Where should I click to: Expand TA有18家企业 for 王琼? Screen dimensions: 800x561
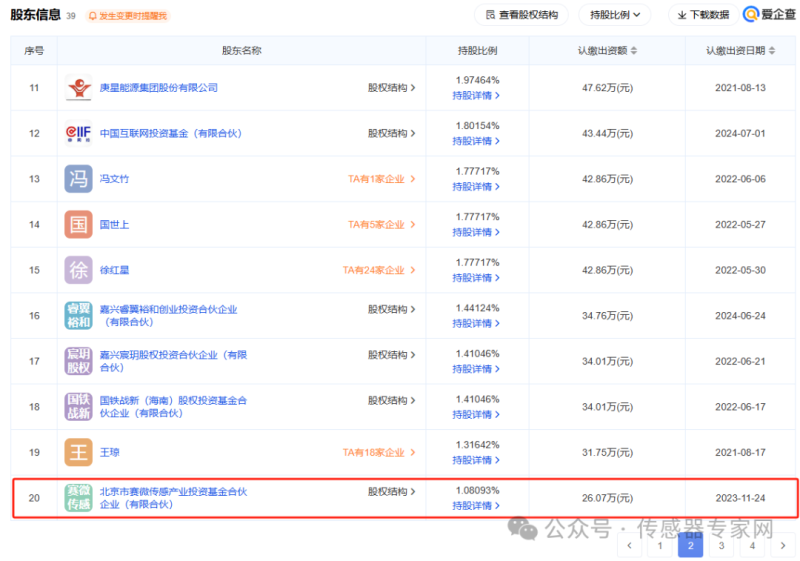[x=379, y=452]
